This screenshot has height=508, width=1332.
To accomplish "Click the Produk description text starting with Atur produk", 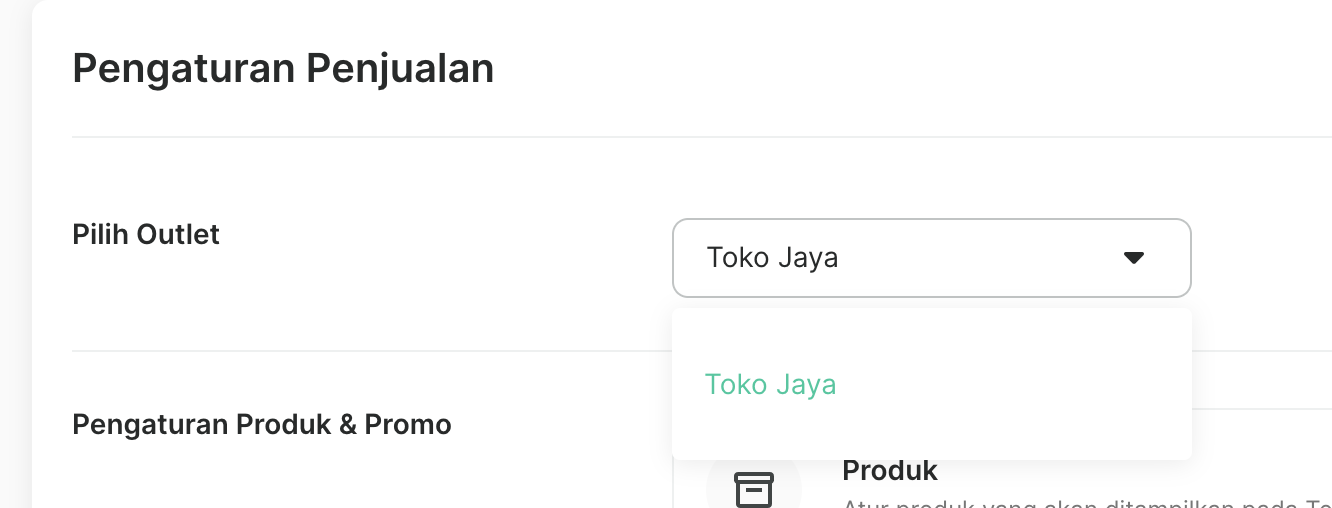I will [x=1086, y=503].
